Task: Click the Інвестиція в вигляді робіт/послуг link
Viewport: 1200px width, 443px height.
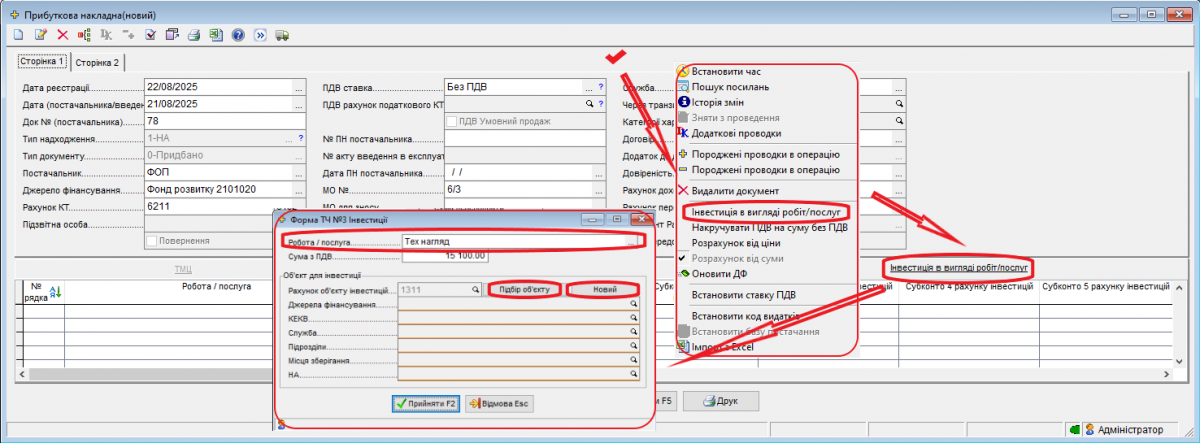Action: click(x=959, y=268)
